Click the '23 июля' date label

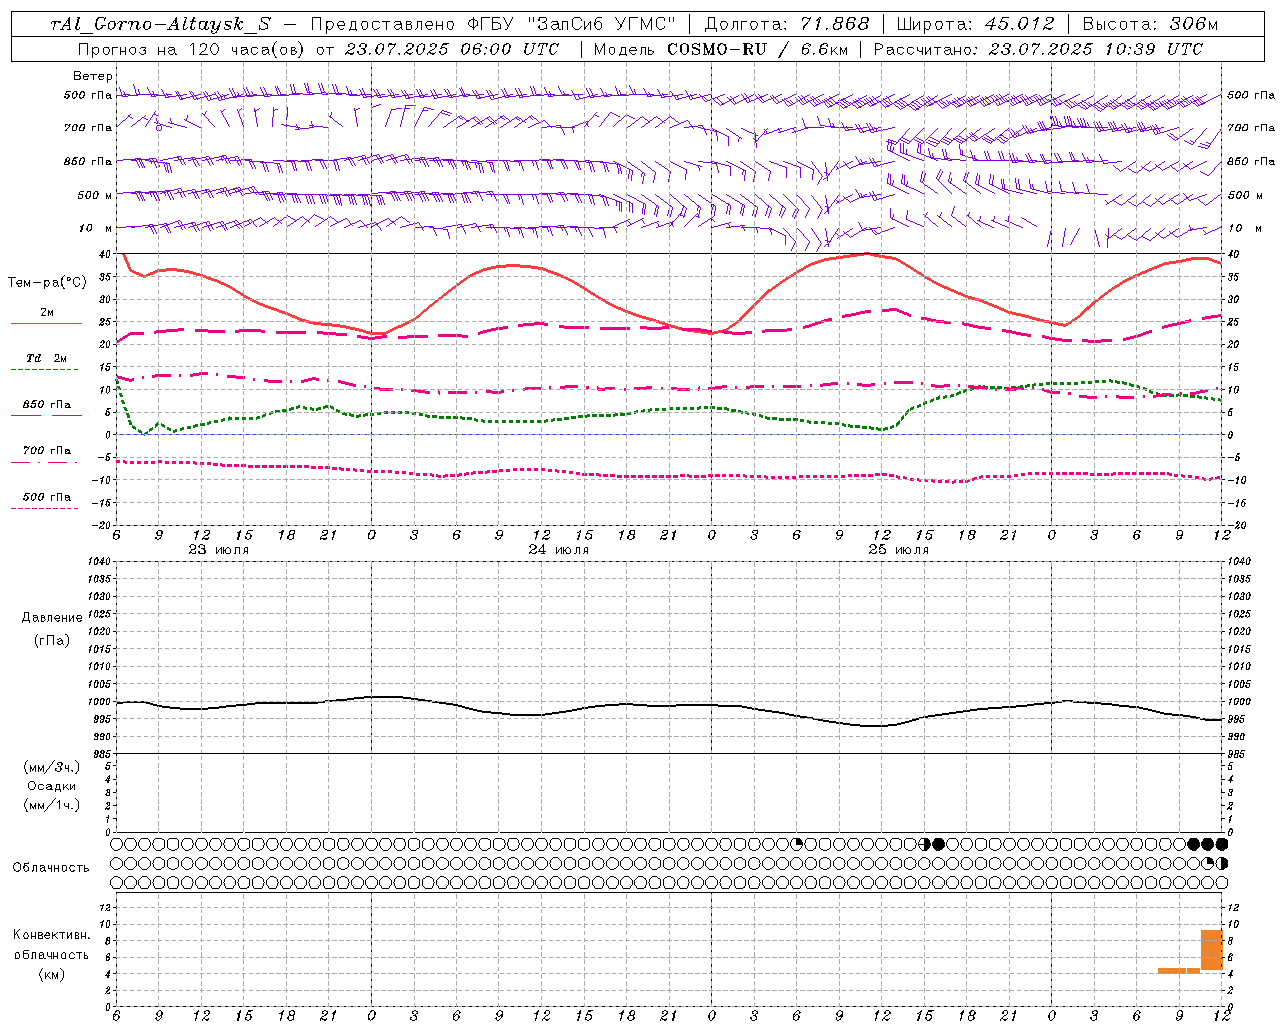(218, 550)
